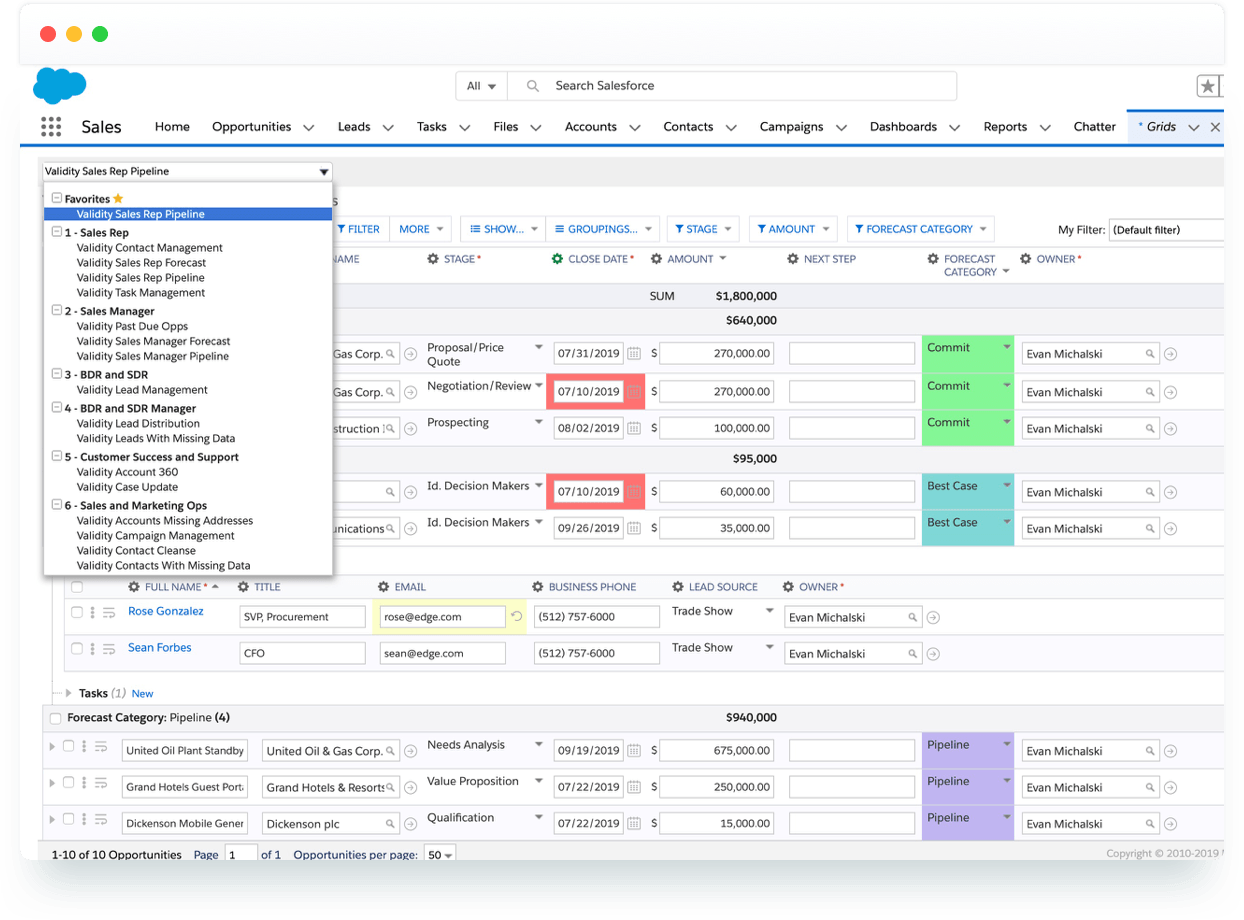Click the gear icon on BUSINESS PHONE column
Image resolution: width=1244 pixels, height=920 pixels.
point(538,587)
